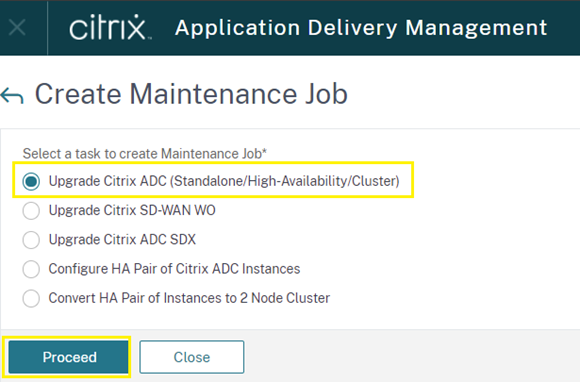Click the Citrix logo
The width and height of the screenshot is (580, 382).
point(110,27)
